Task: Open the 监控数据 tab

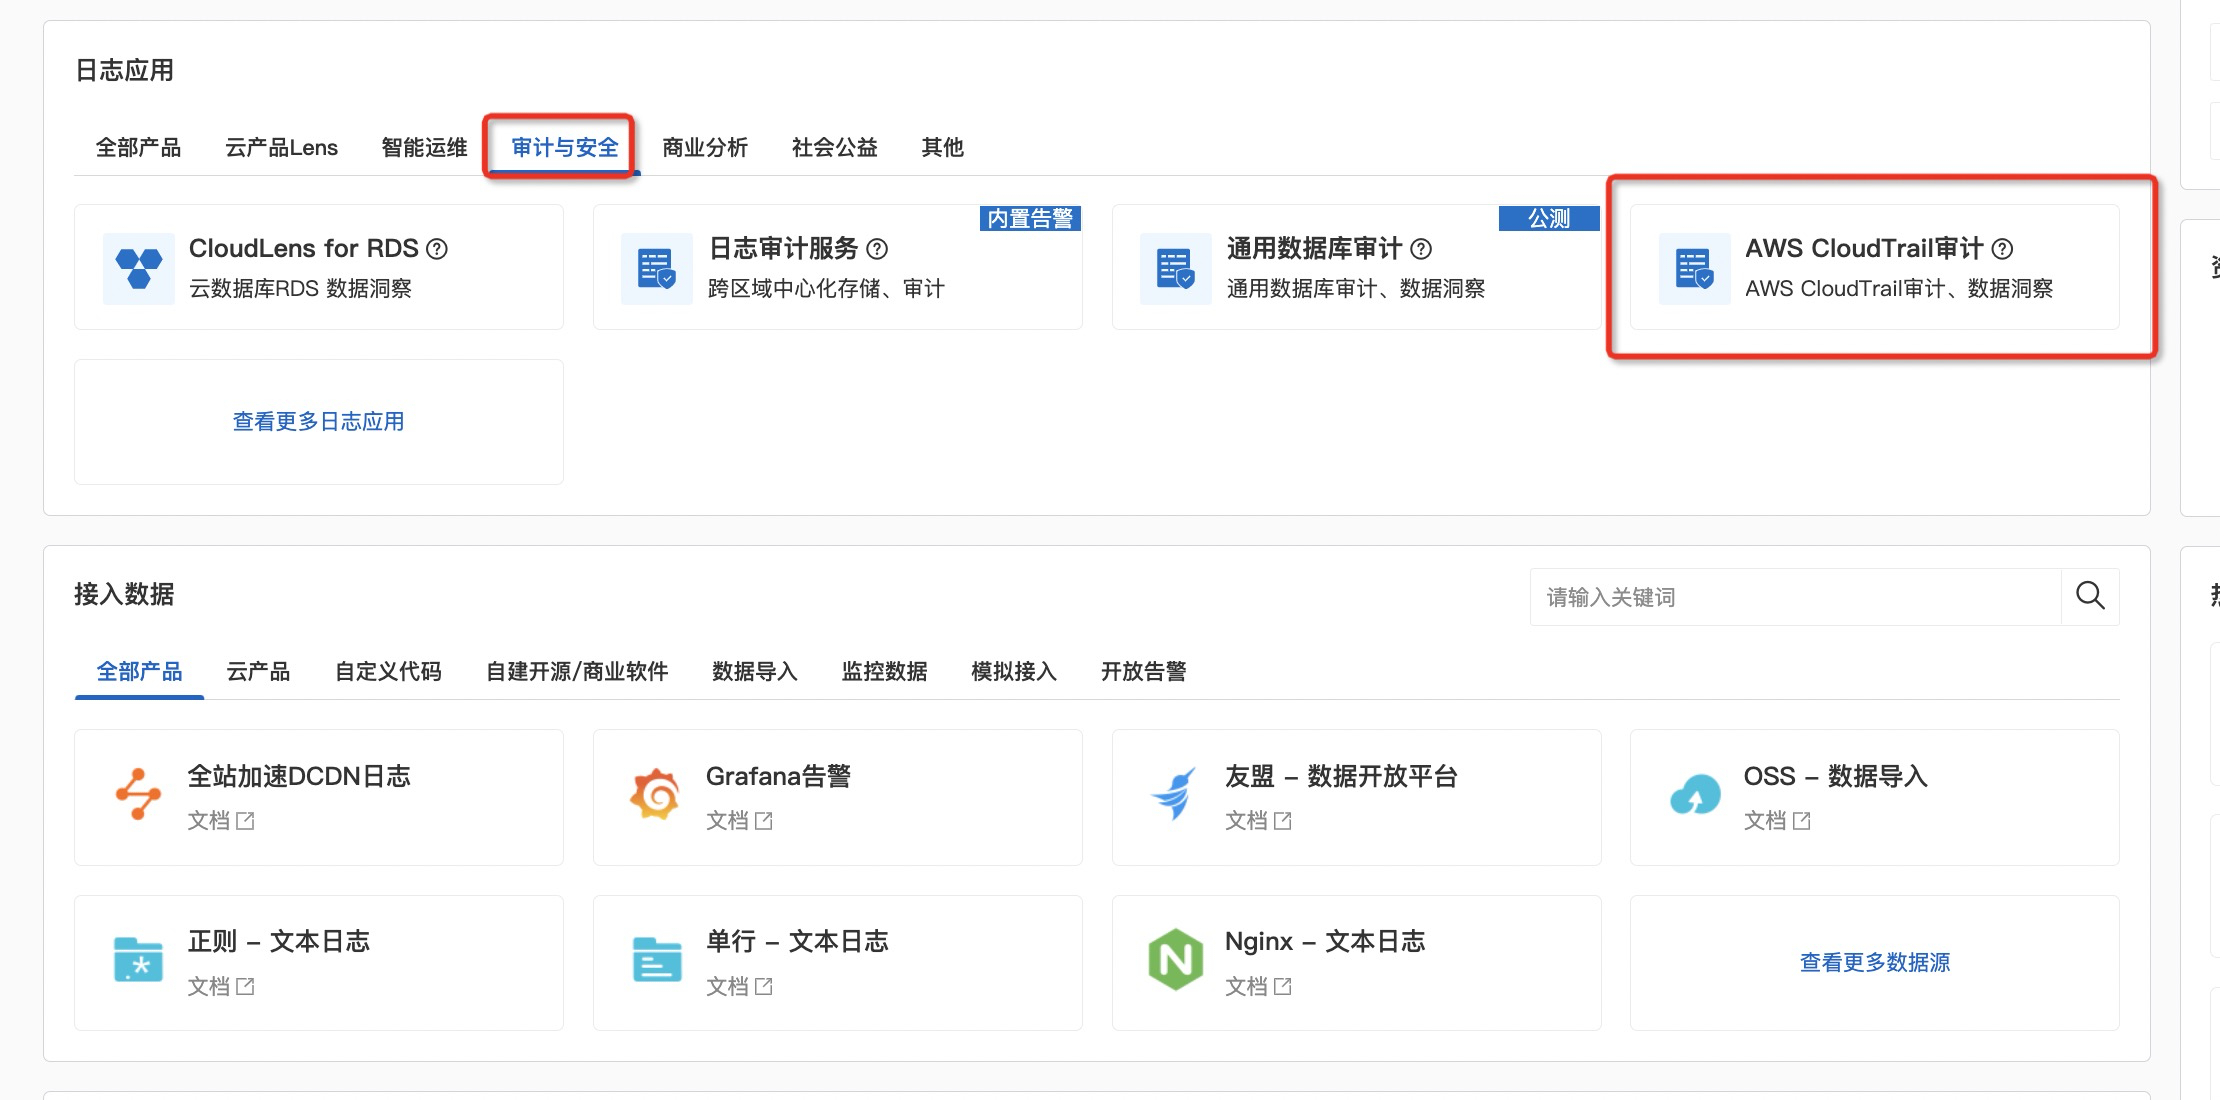Action: click(885, 671)
